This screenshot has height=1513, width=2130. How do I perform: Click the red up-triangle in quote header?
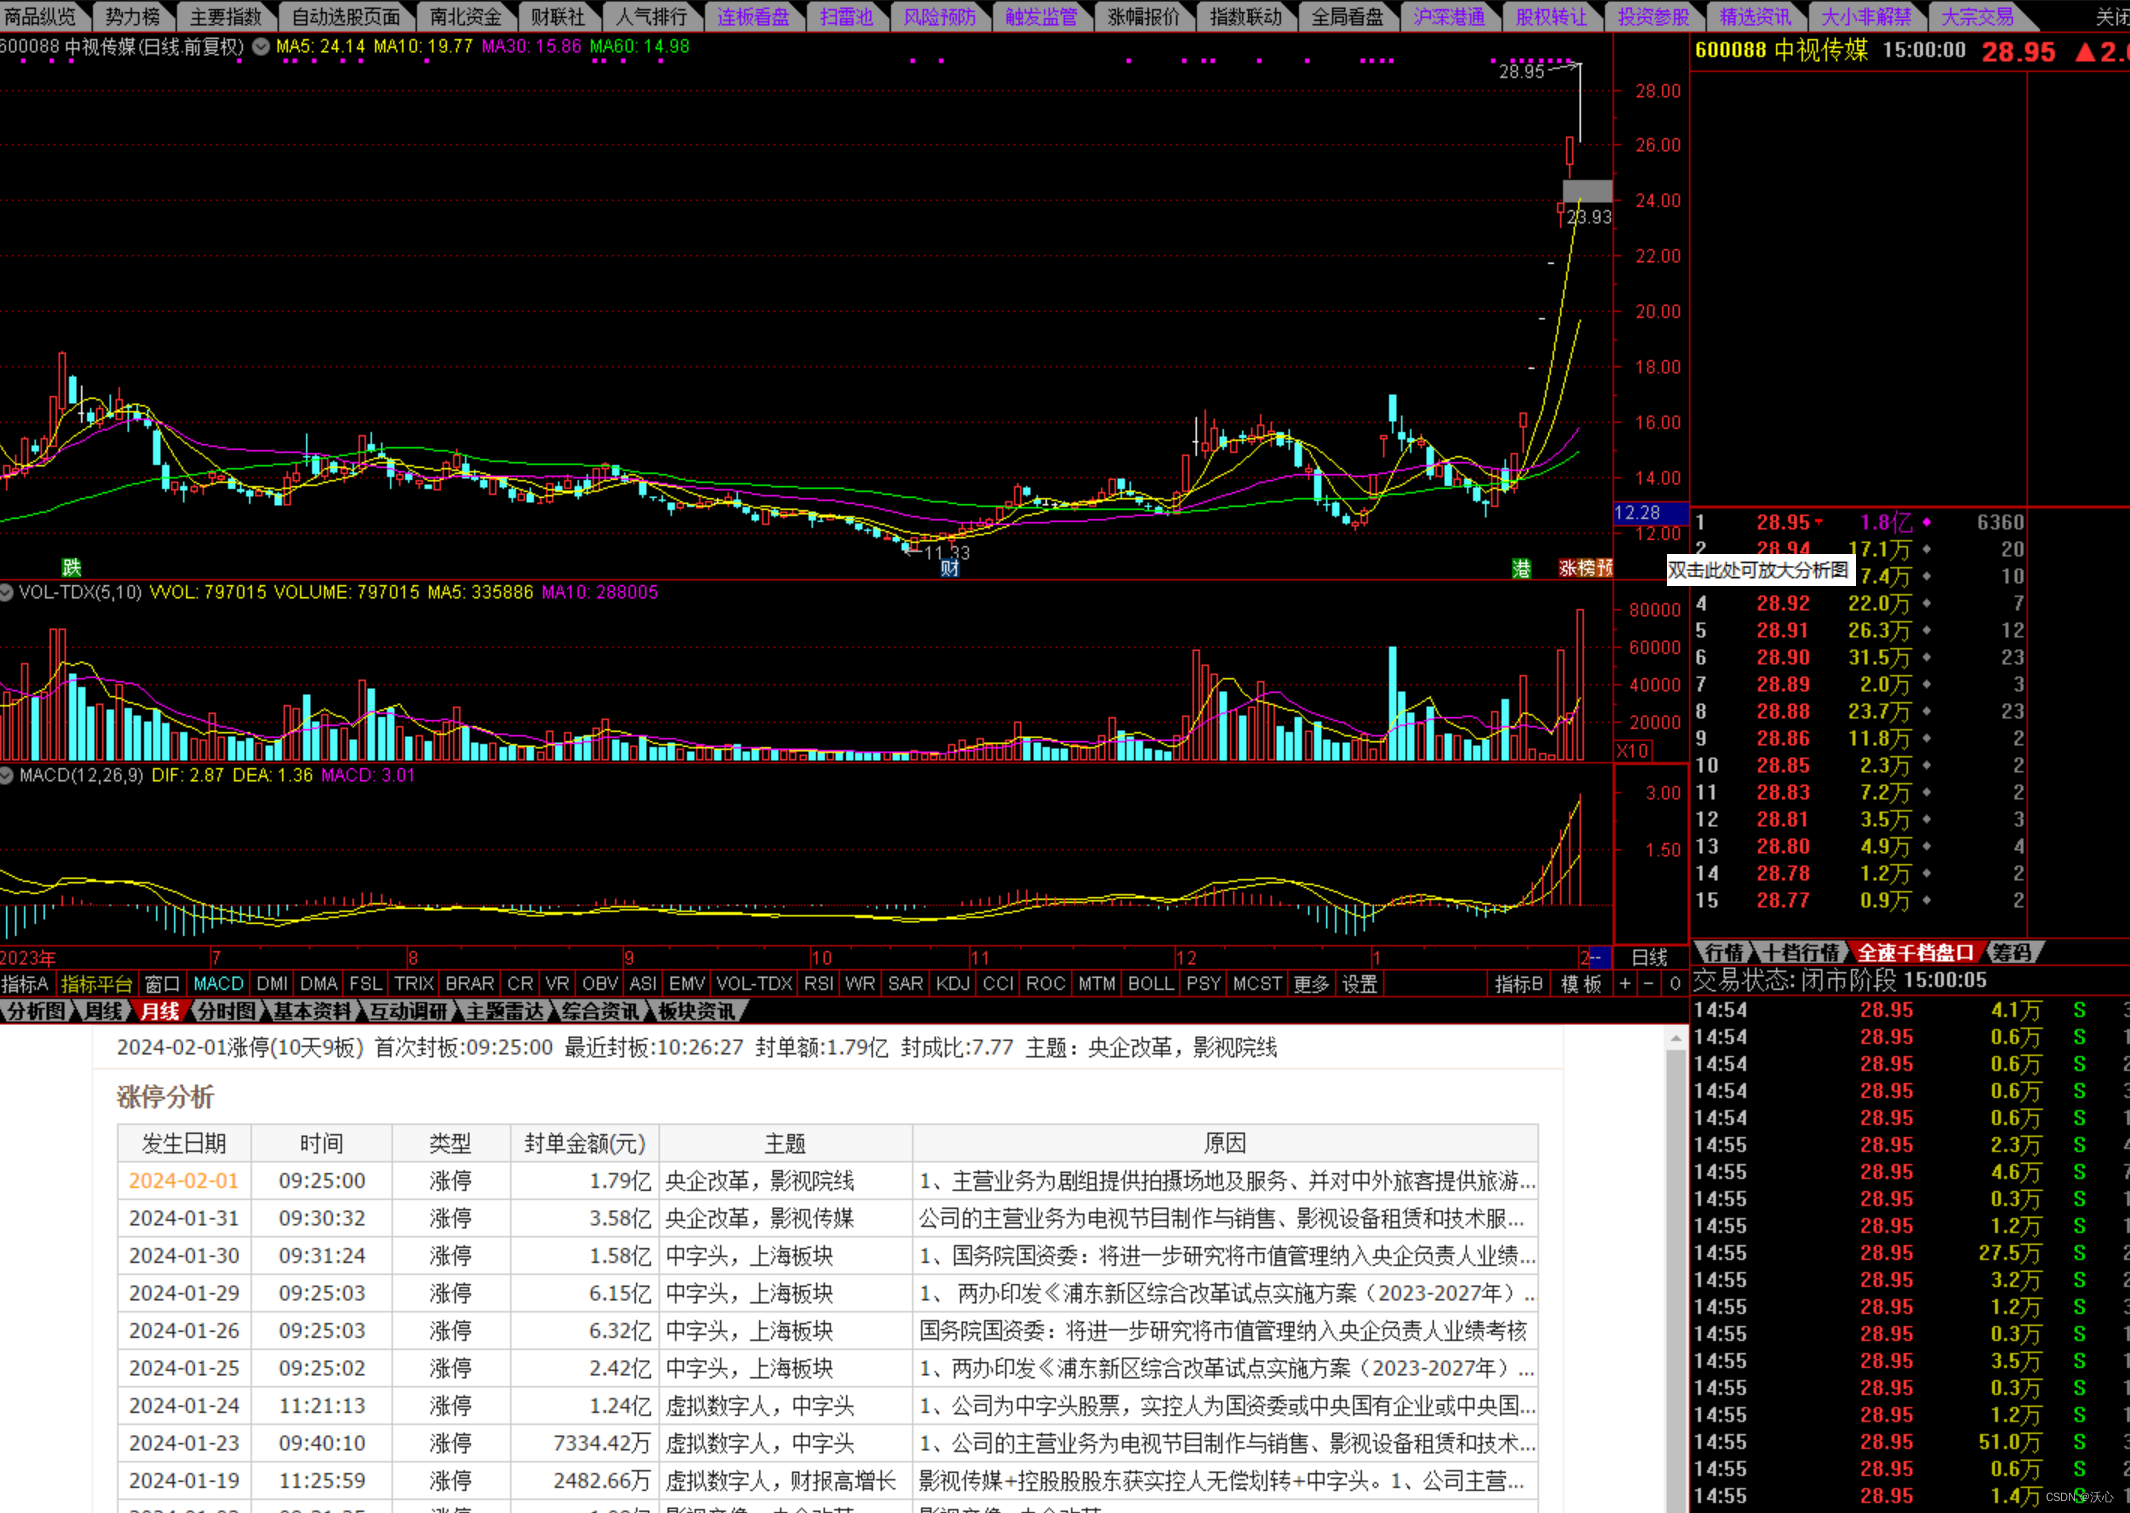[x=2085, y=52]
